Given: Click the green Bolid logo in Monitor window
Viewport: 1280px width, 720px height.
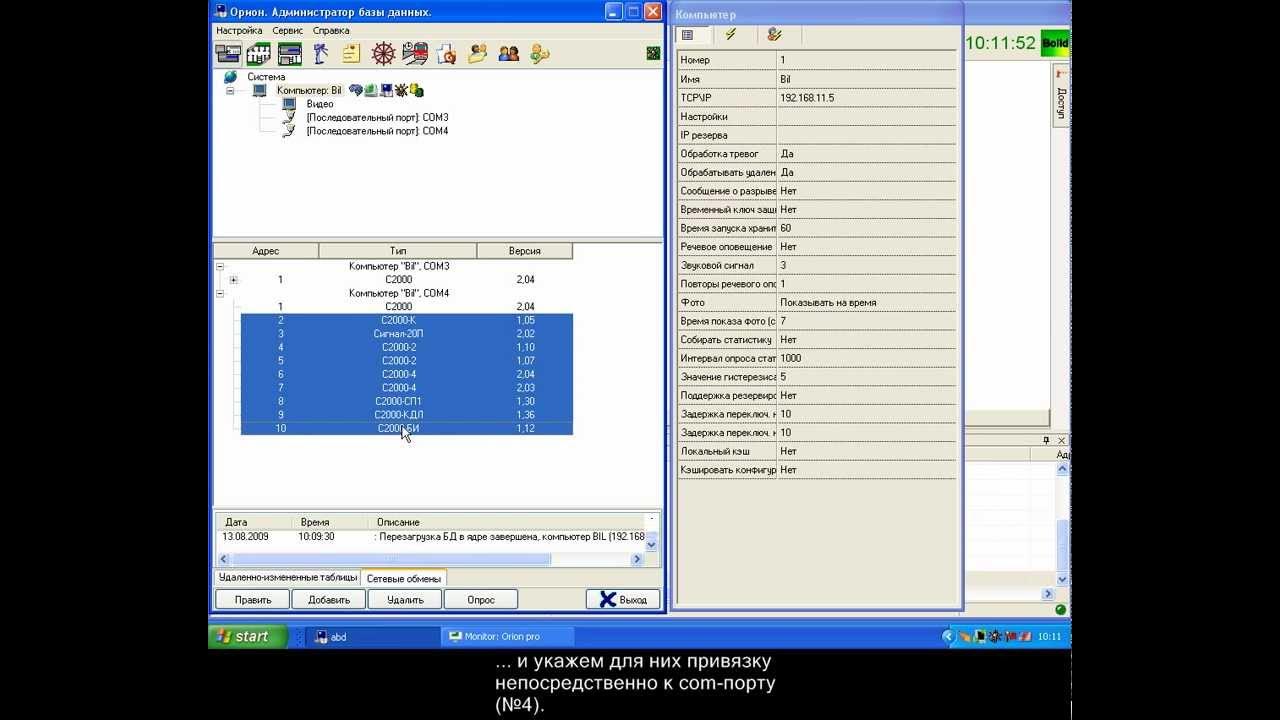Looking at the screenshot, I should 1055,44.
